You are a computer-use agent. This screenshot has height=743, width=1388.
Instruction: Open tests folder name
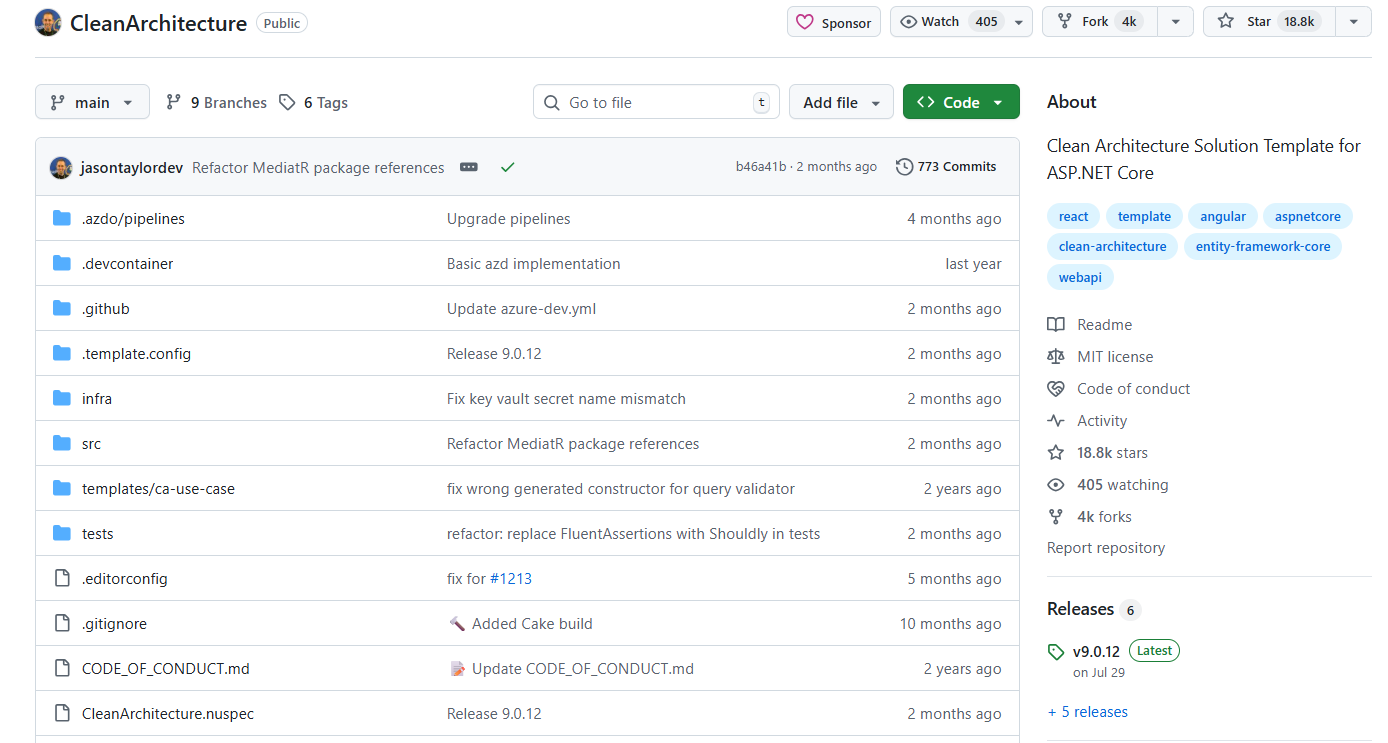pyautogui.click(x=98, y=533)
